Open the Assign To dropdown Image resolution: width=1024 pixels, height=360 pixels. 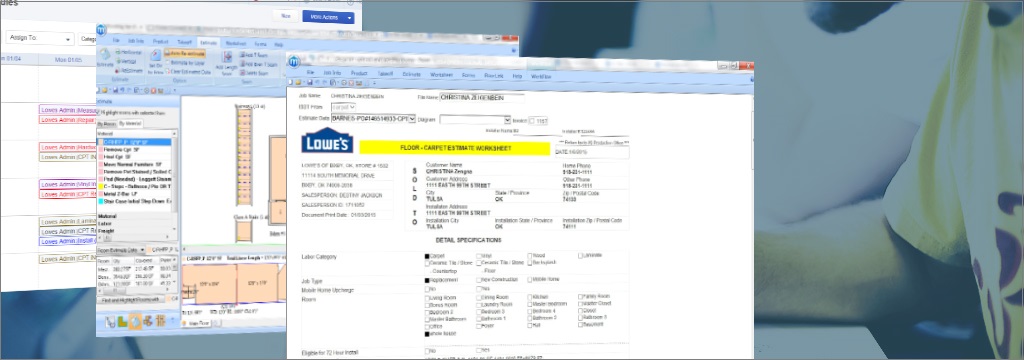point(39,39)
